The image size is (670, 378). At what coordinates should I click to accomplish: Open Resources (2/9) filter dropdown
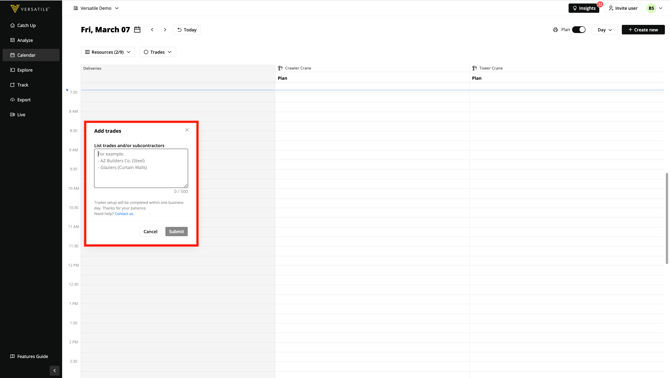[x=108, y=52]
